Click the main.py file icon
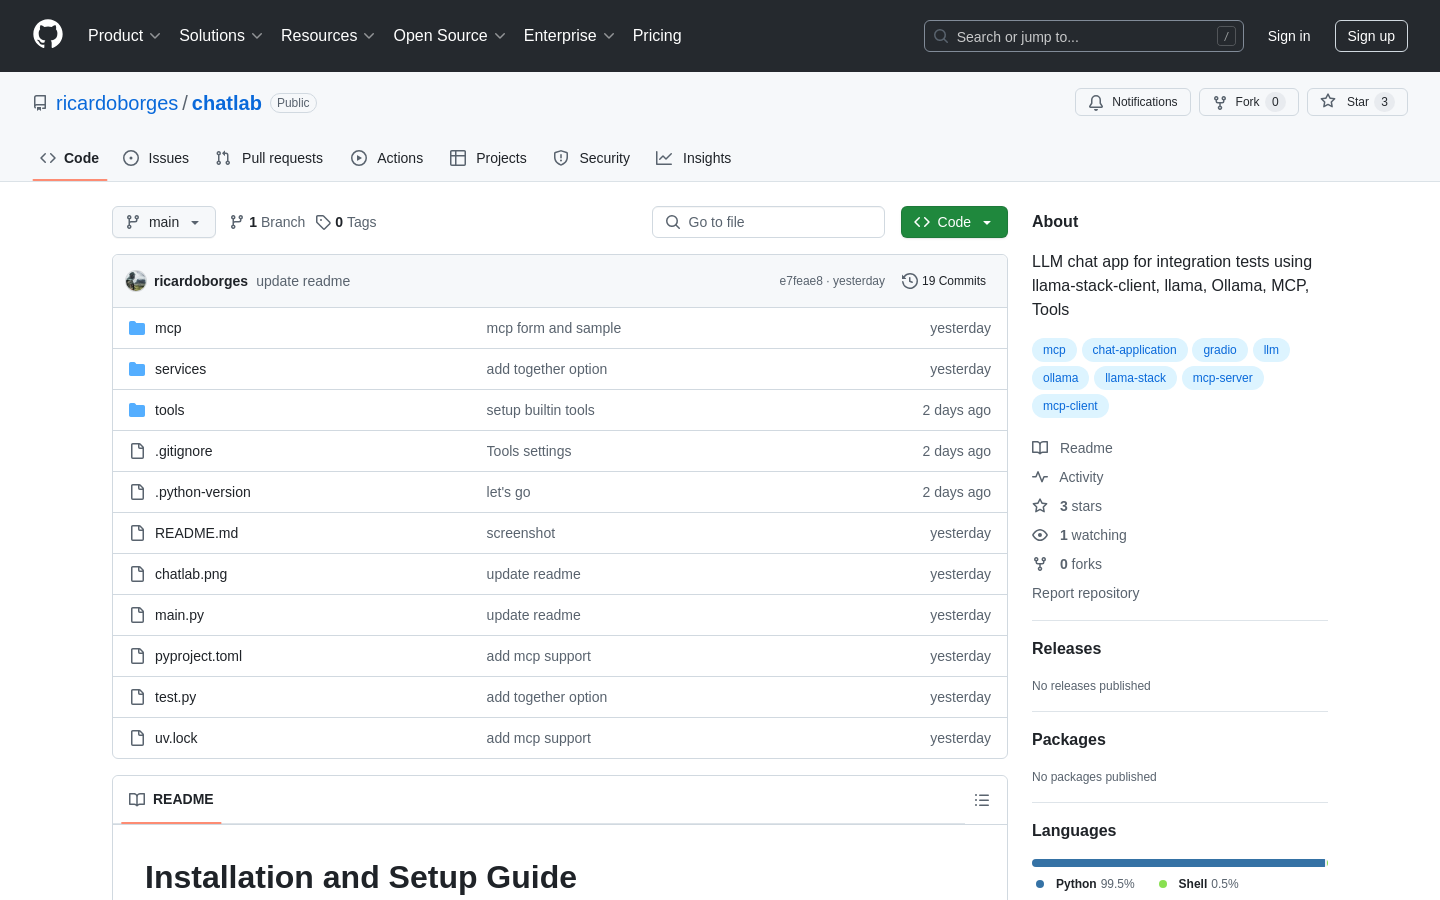Image resolution: width=1440 pixels, height=900 pixels. coord(137,615)
